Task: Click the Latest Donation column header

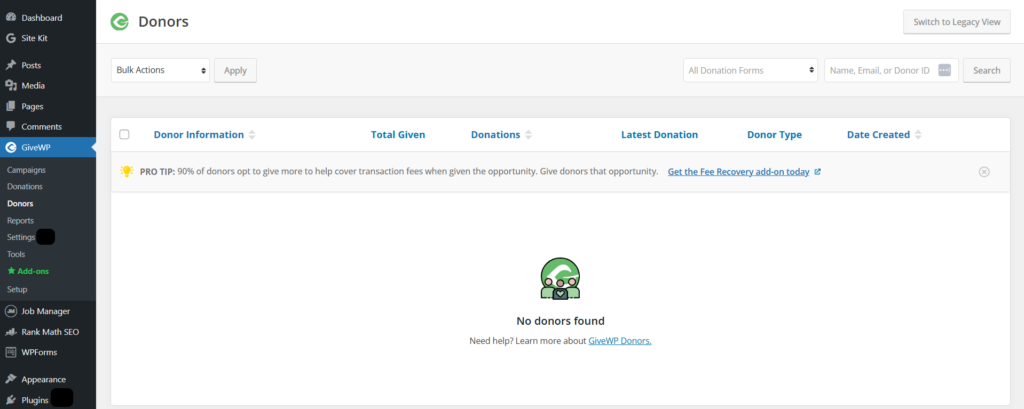Action: pyautogui.click(x=660, y=135)
